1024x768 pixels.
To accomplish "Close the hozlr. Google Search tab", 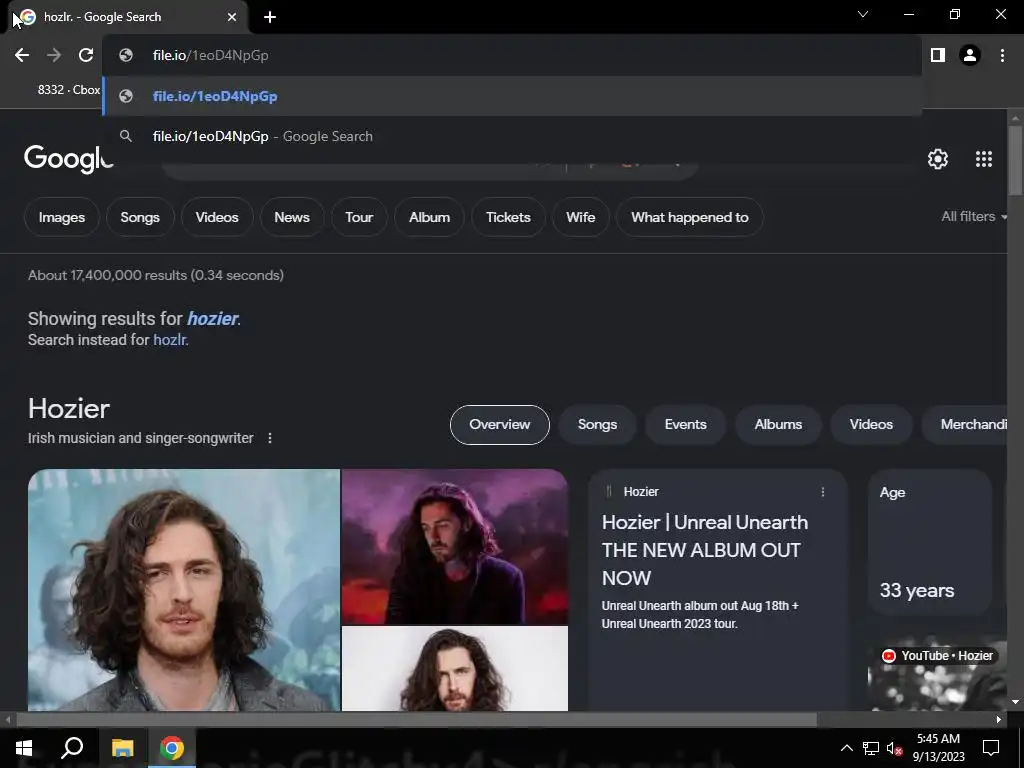I will pyautogui.click(x=232, y=17).
